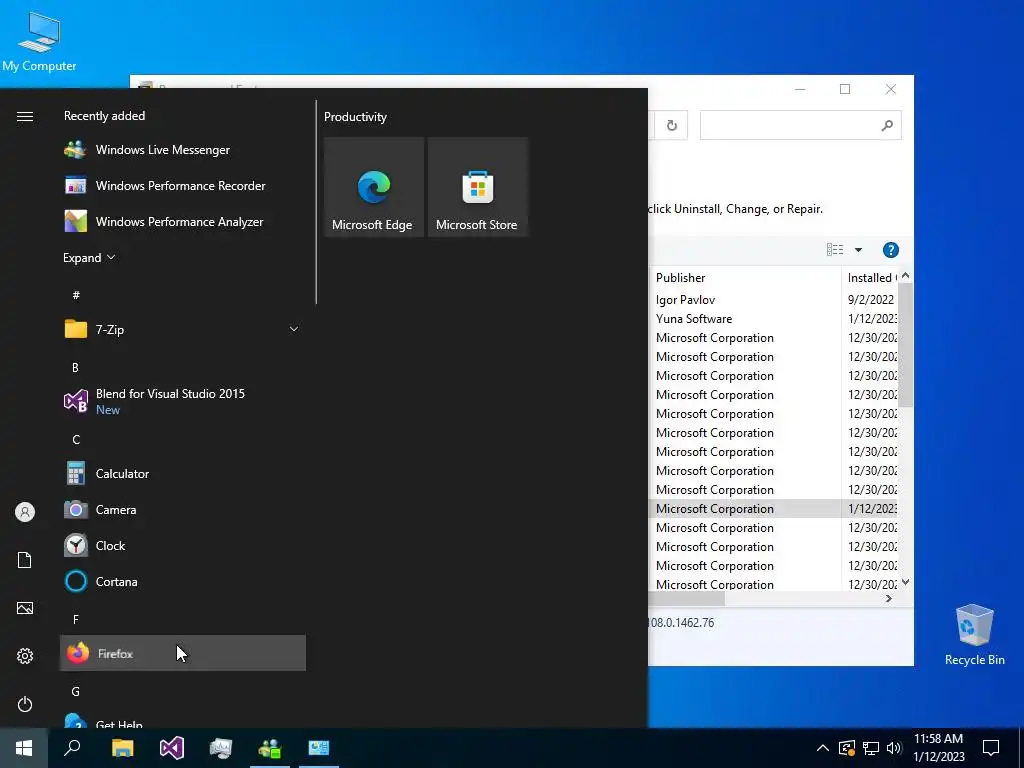Jump to the letter G index header
Image resolution: width=1024 pixels, height=768 pixels.
point(76,692)
